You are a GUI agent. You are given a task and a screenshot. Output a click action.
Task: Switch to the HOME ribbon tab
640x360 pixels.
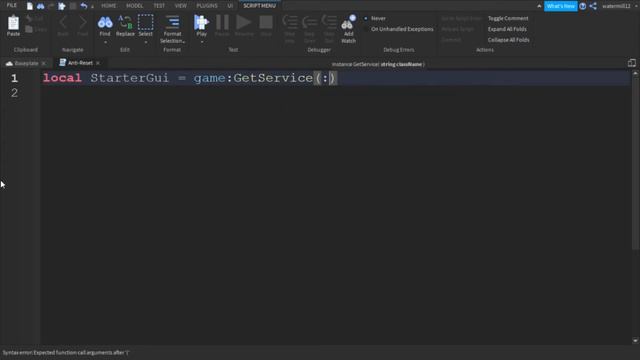[x=109, y=6]
